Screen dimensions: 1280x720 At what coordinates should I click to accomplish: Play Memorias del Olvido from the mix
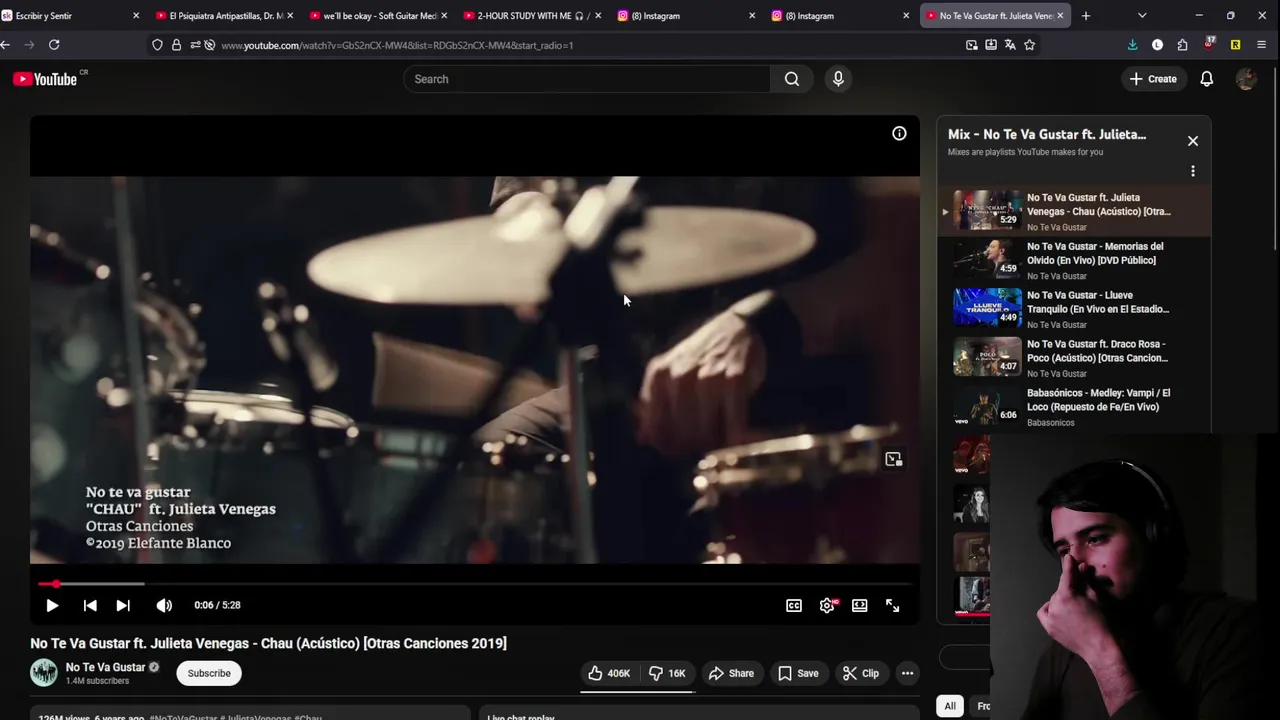(x=1073, y=260)
